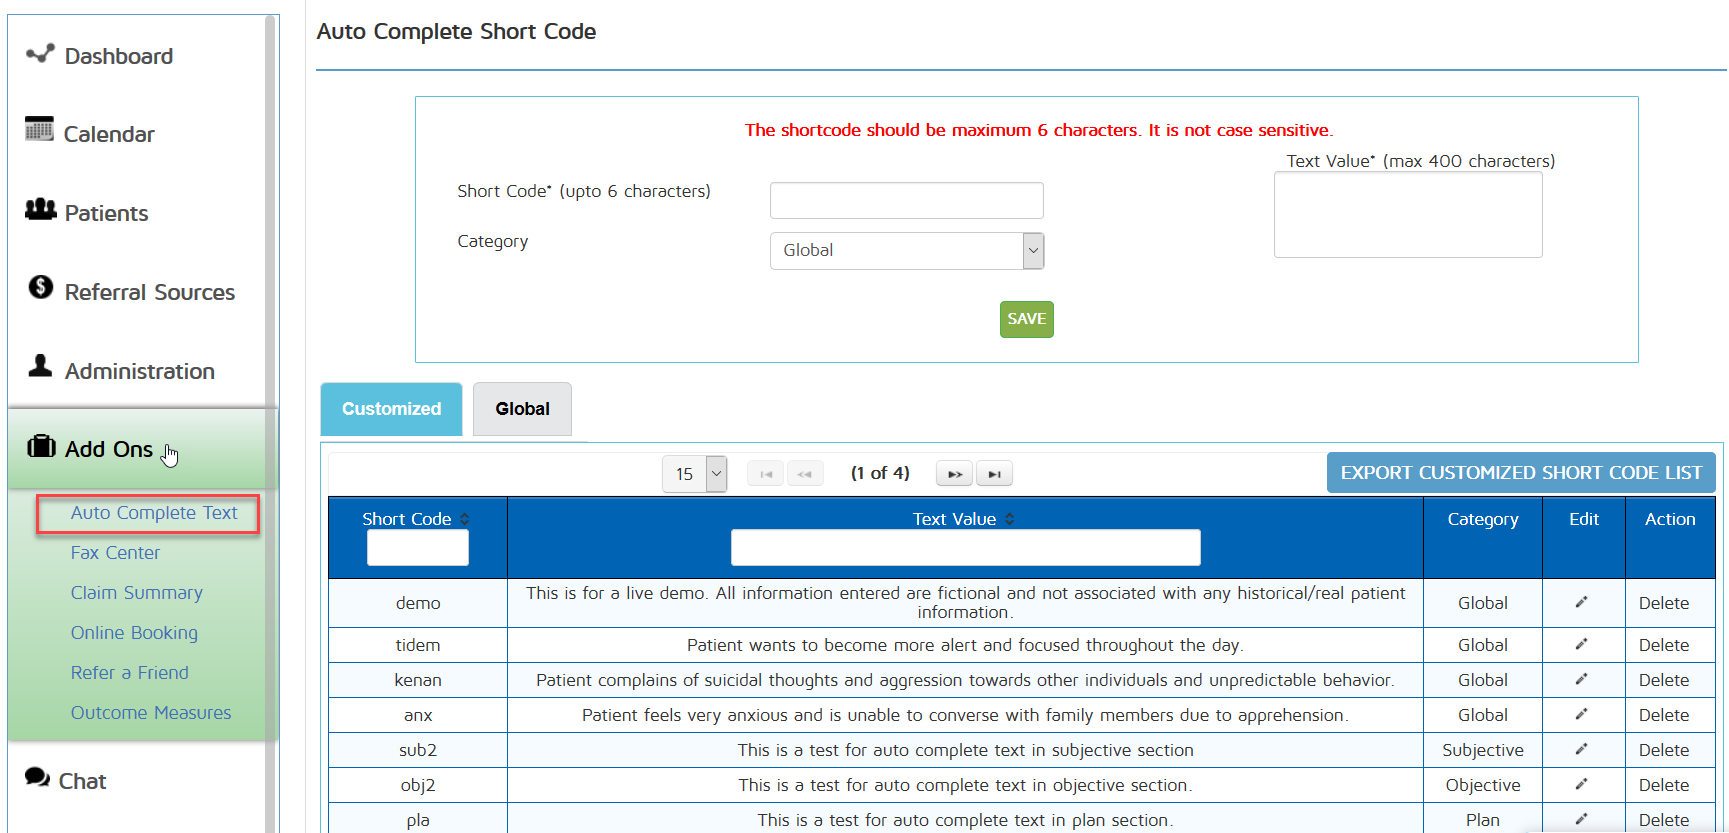Sort table by Short Code column

465,519
